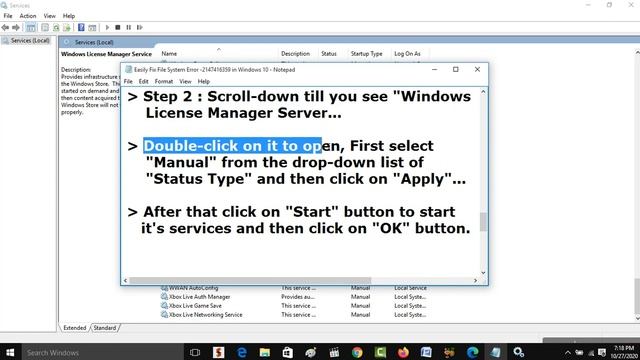Click the Start Service play icon
640x360 pixels.
pos(107,27)
